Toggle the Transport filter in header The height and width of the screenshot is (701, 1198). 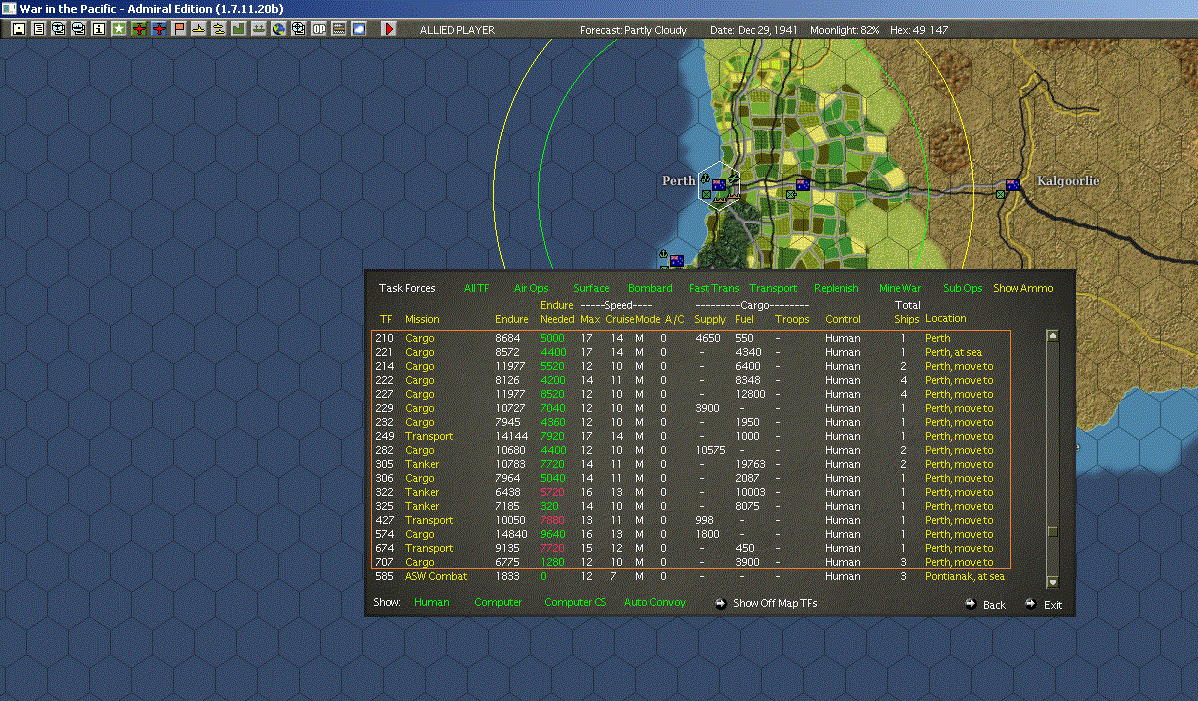[772, 288]
